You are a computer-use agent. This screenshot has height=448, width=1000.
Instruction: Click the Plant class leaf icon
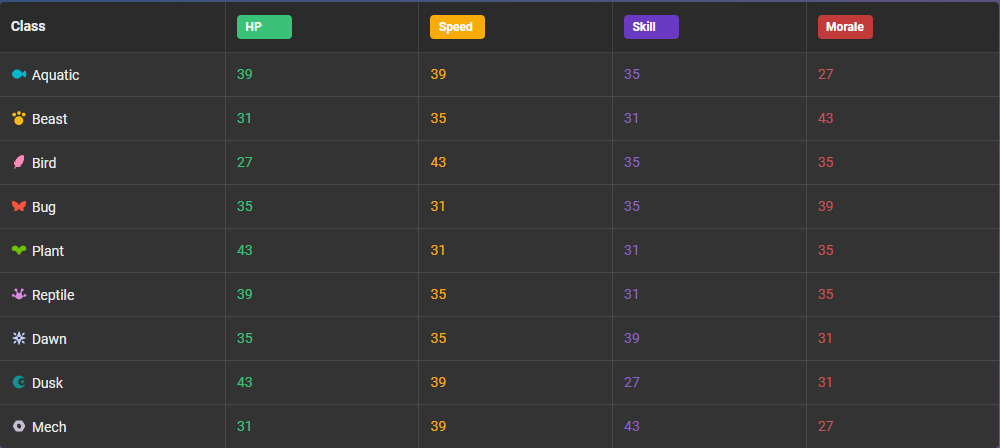18,251
